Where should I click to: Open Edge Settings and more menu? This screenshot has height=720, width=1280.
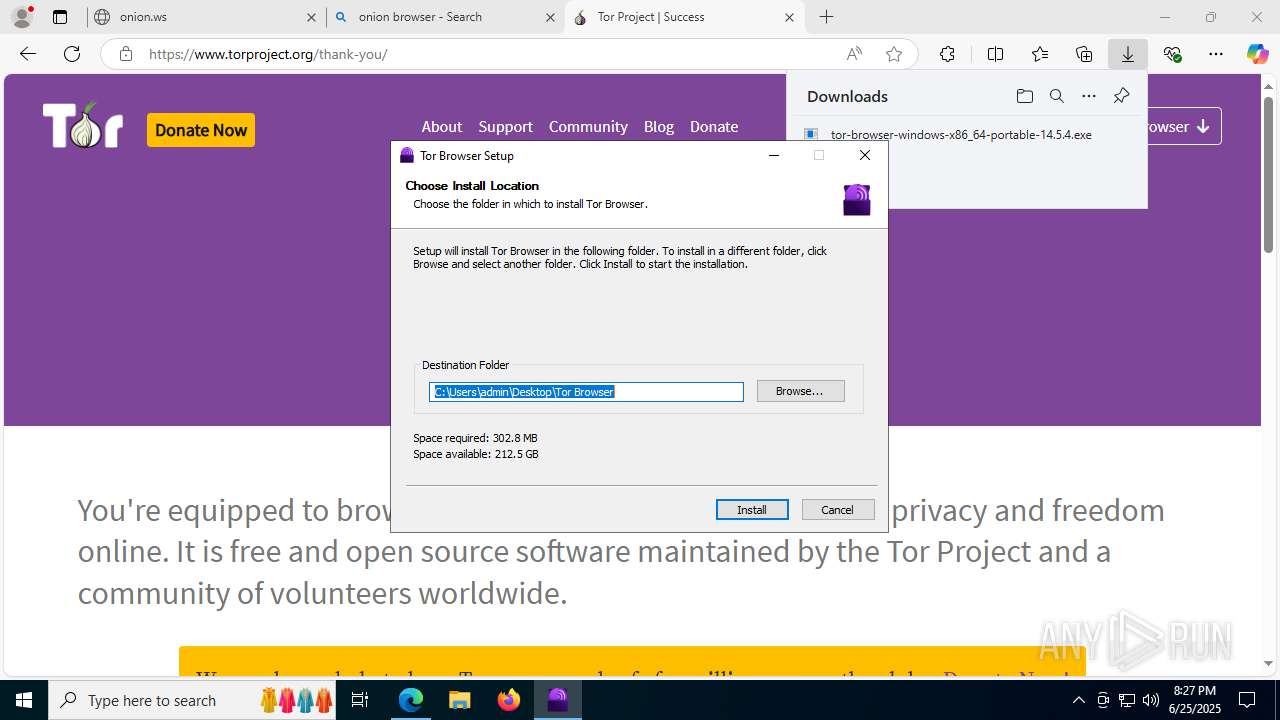[1216, 54]
